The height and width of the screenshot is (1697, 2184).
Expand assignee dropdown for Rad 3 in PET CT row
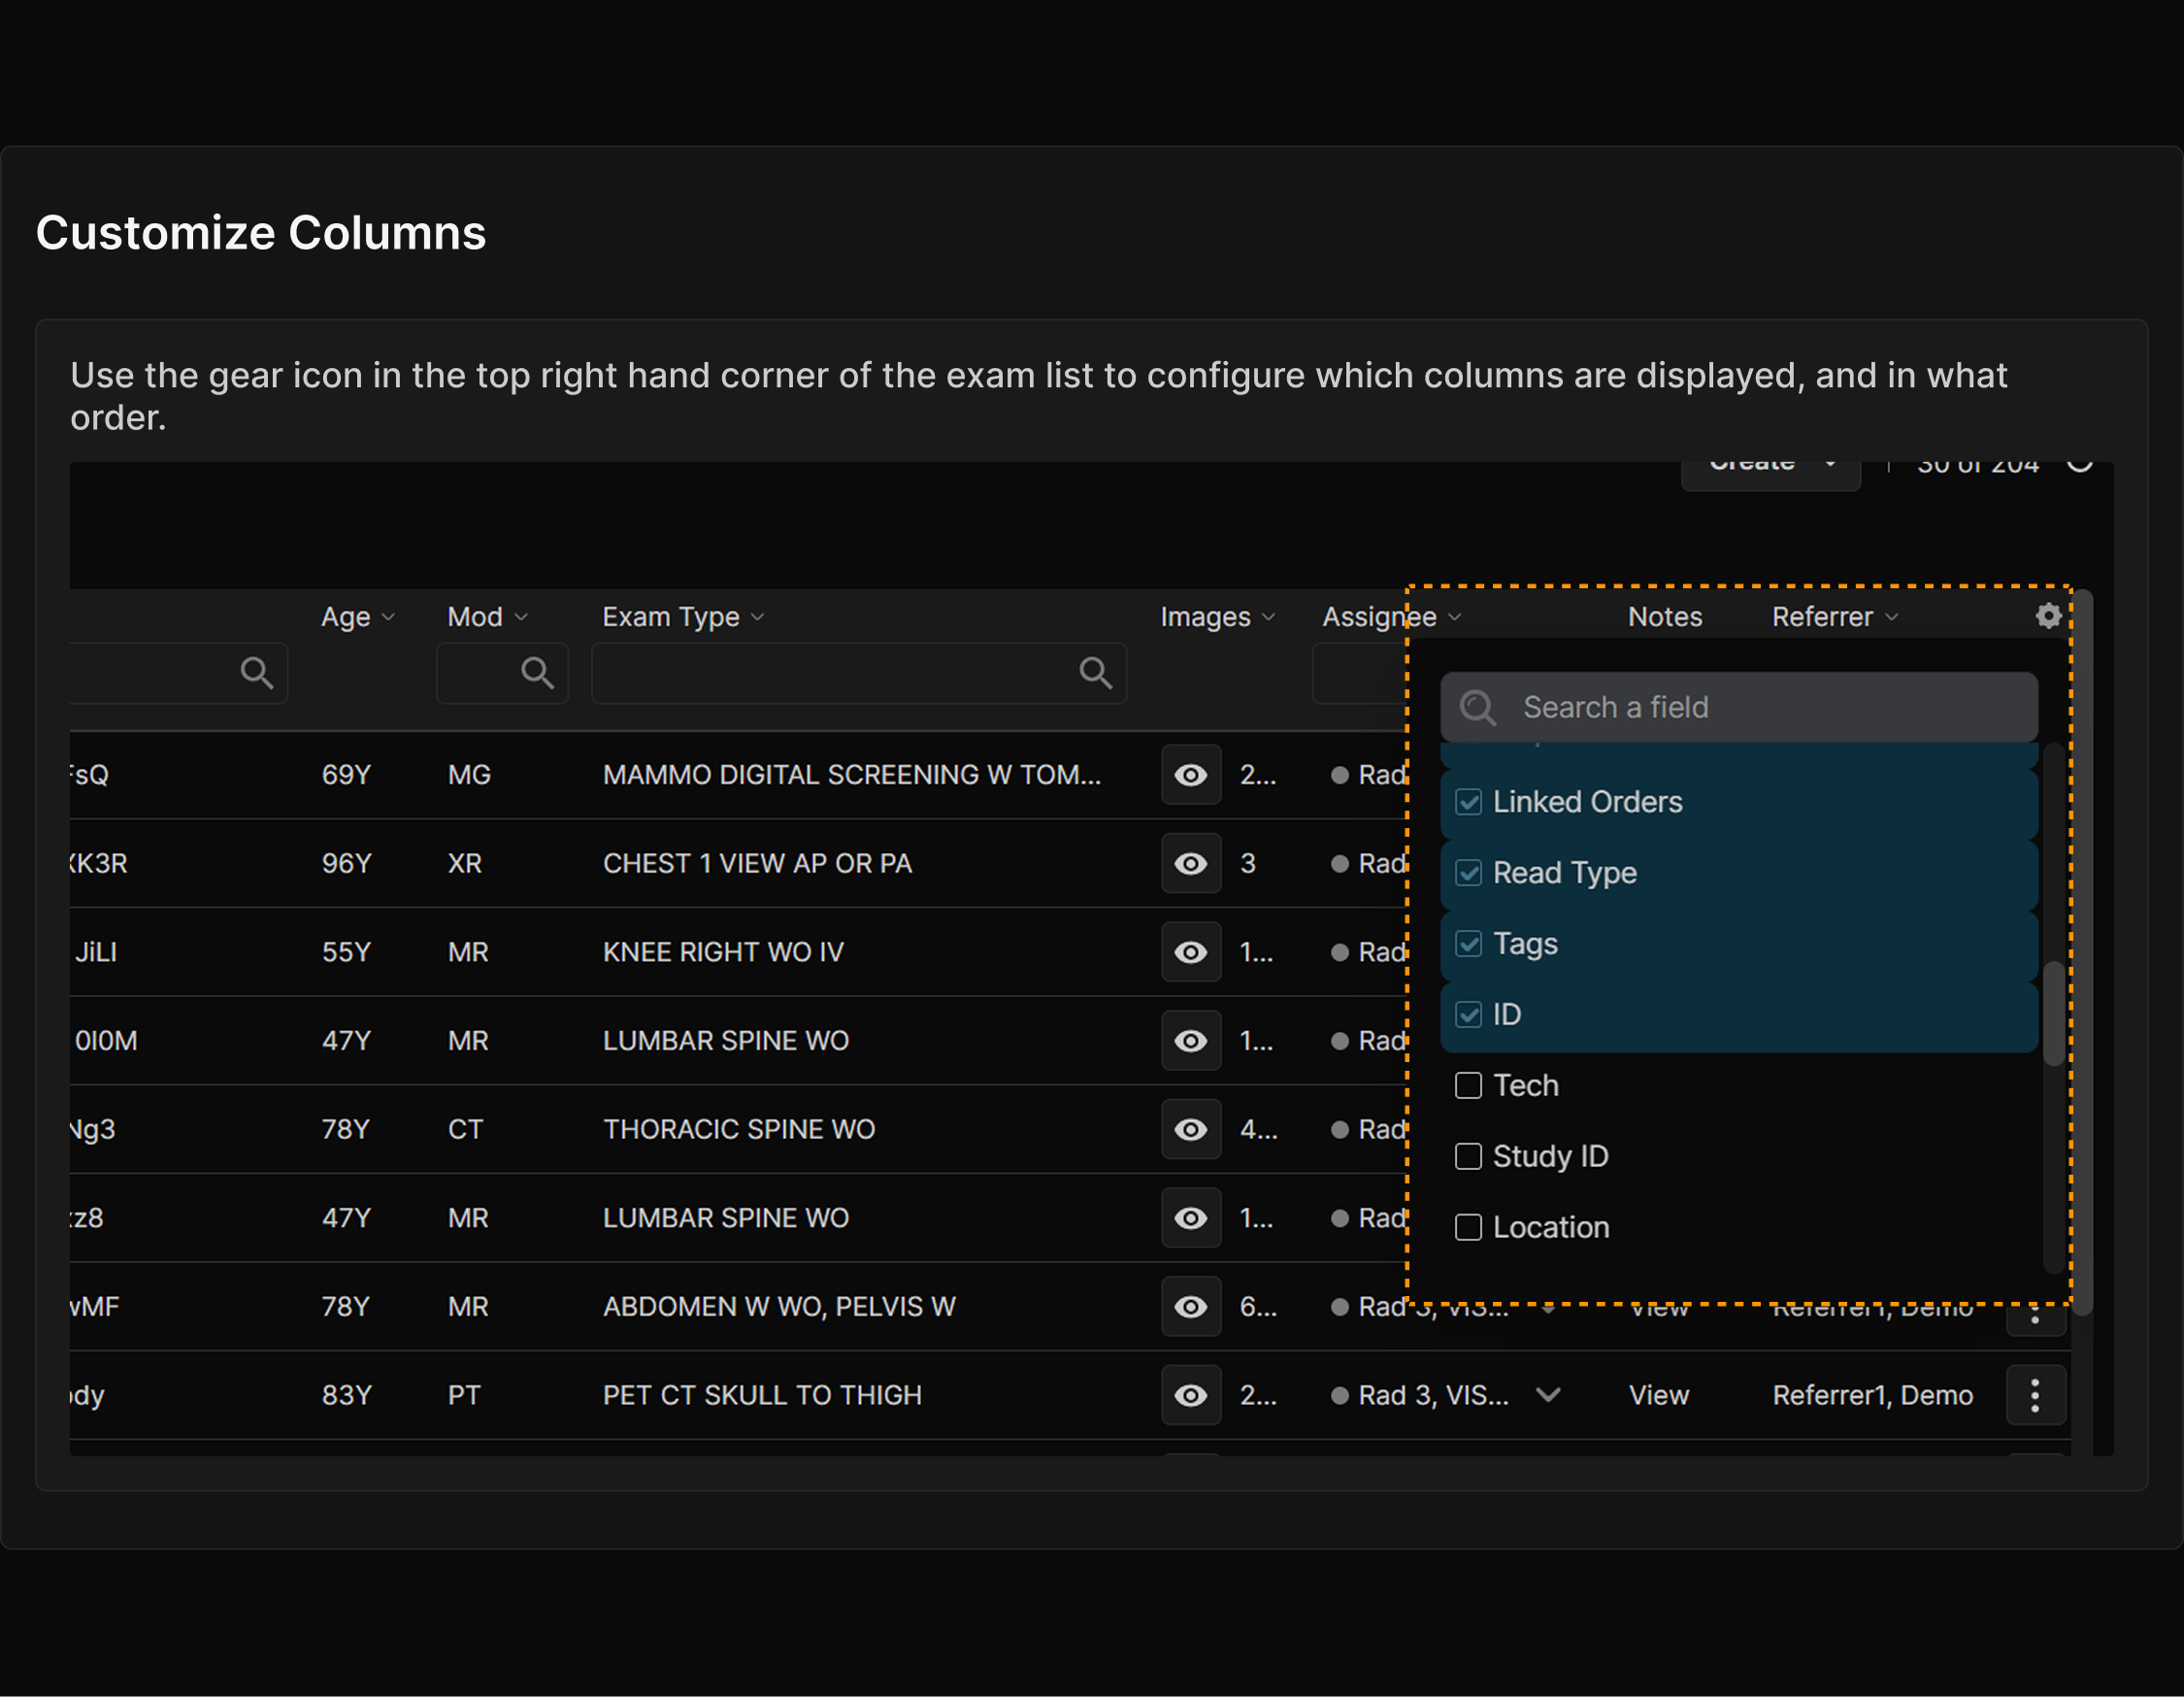(x=1548, y=1395)
